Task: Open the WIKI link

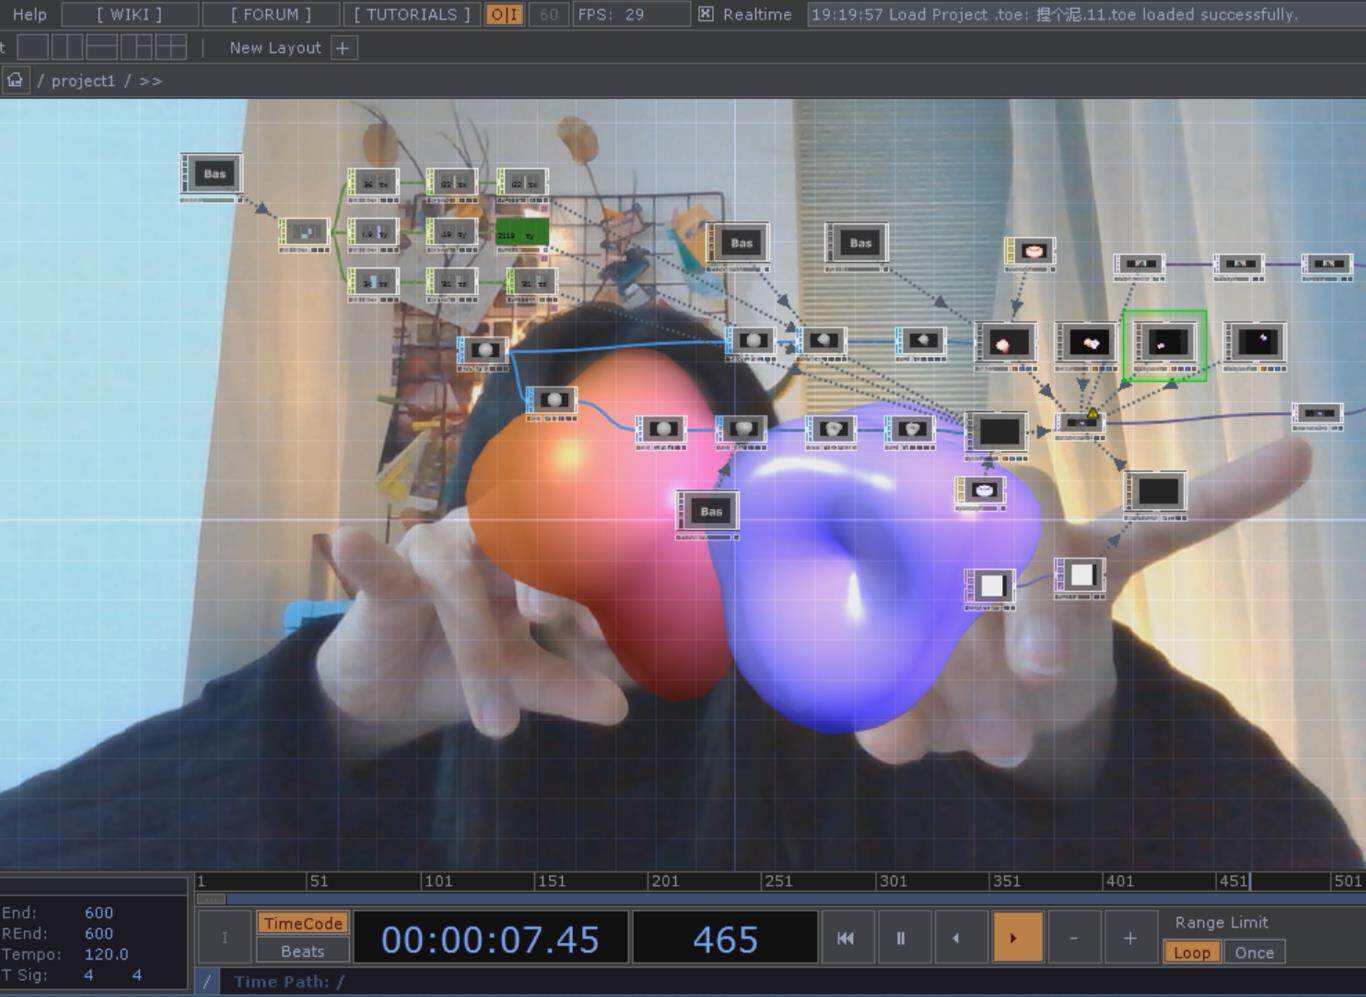Action: (129, 14)
